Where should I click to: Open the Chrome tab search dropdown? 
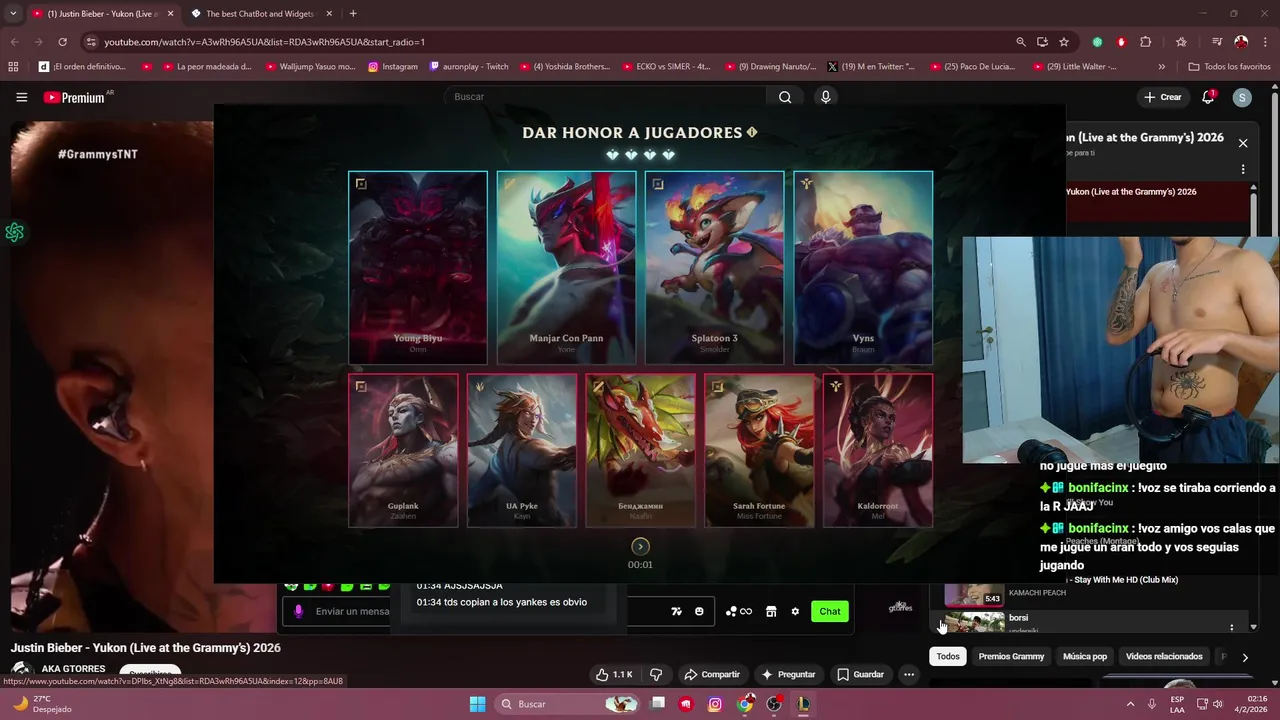[13, 14]
